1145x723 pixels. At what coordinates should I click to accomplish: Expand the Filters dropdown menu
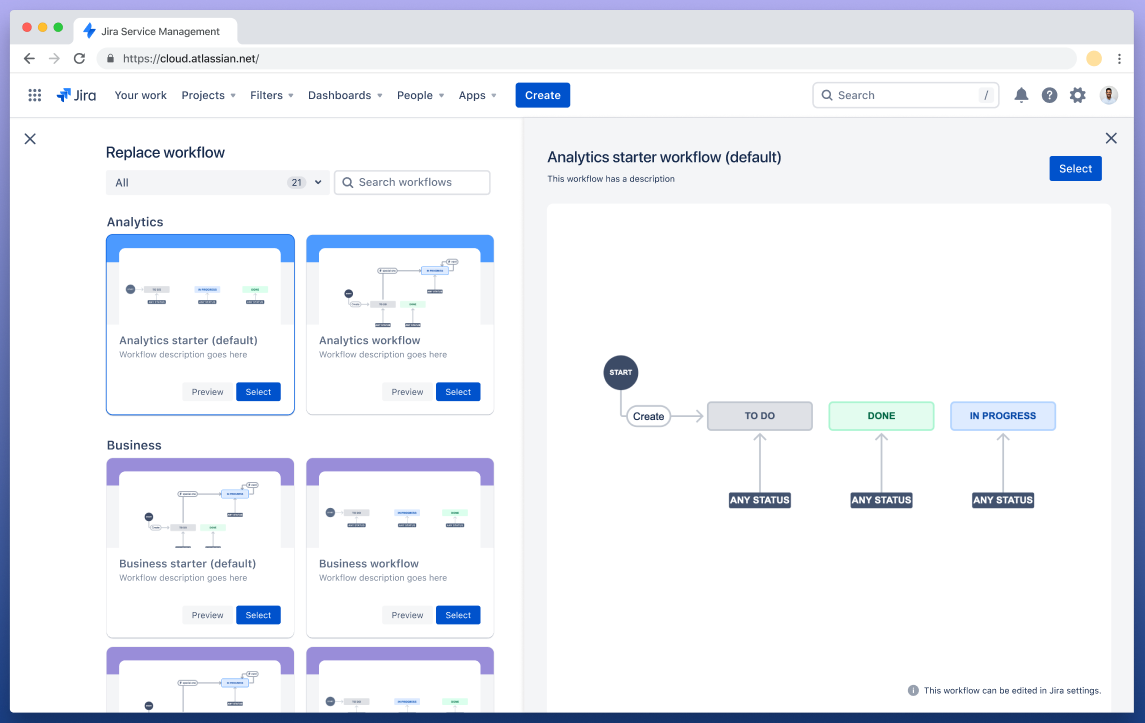click(272, 95)
